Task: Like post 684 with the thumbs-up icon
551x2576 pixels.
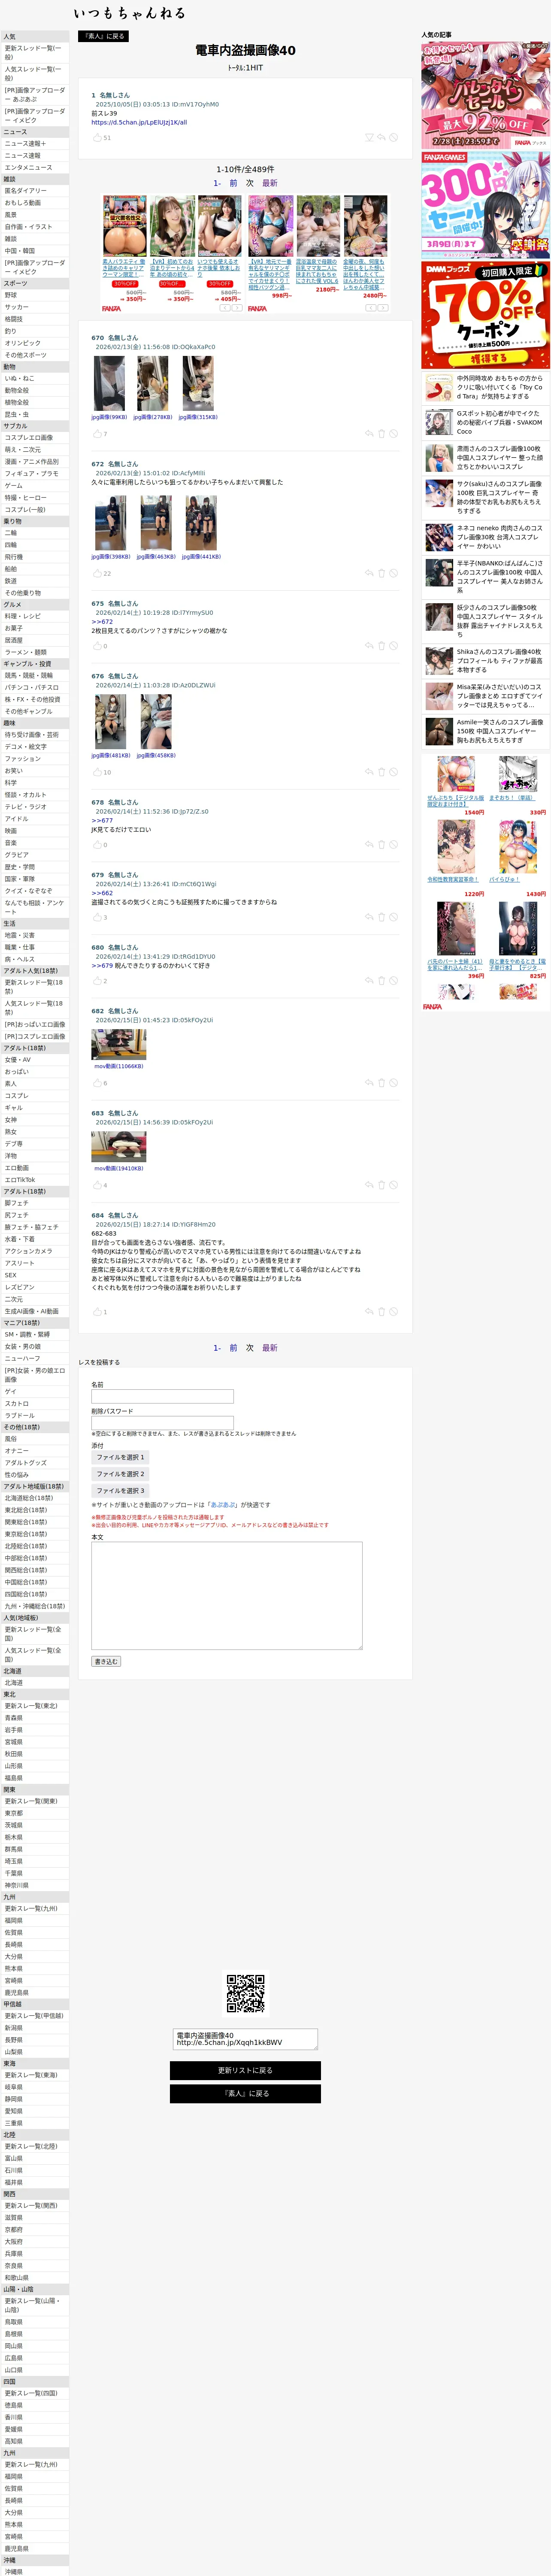Action: click(97, 1312)
